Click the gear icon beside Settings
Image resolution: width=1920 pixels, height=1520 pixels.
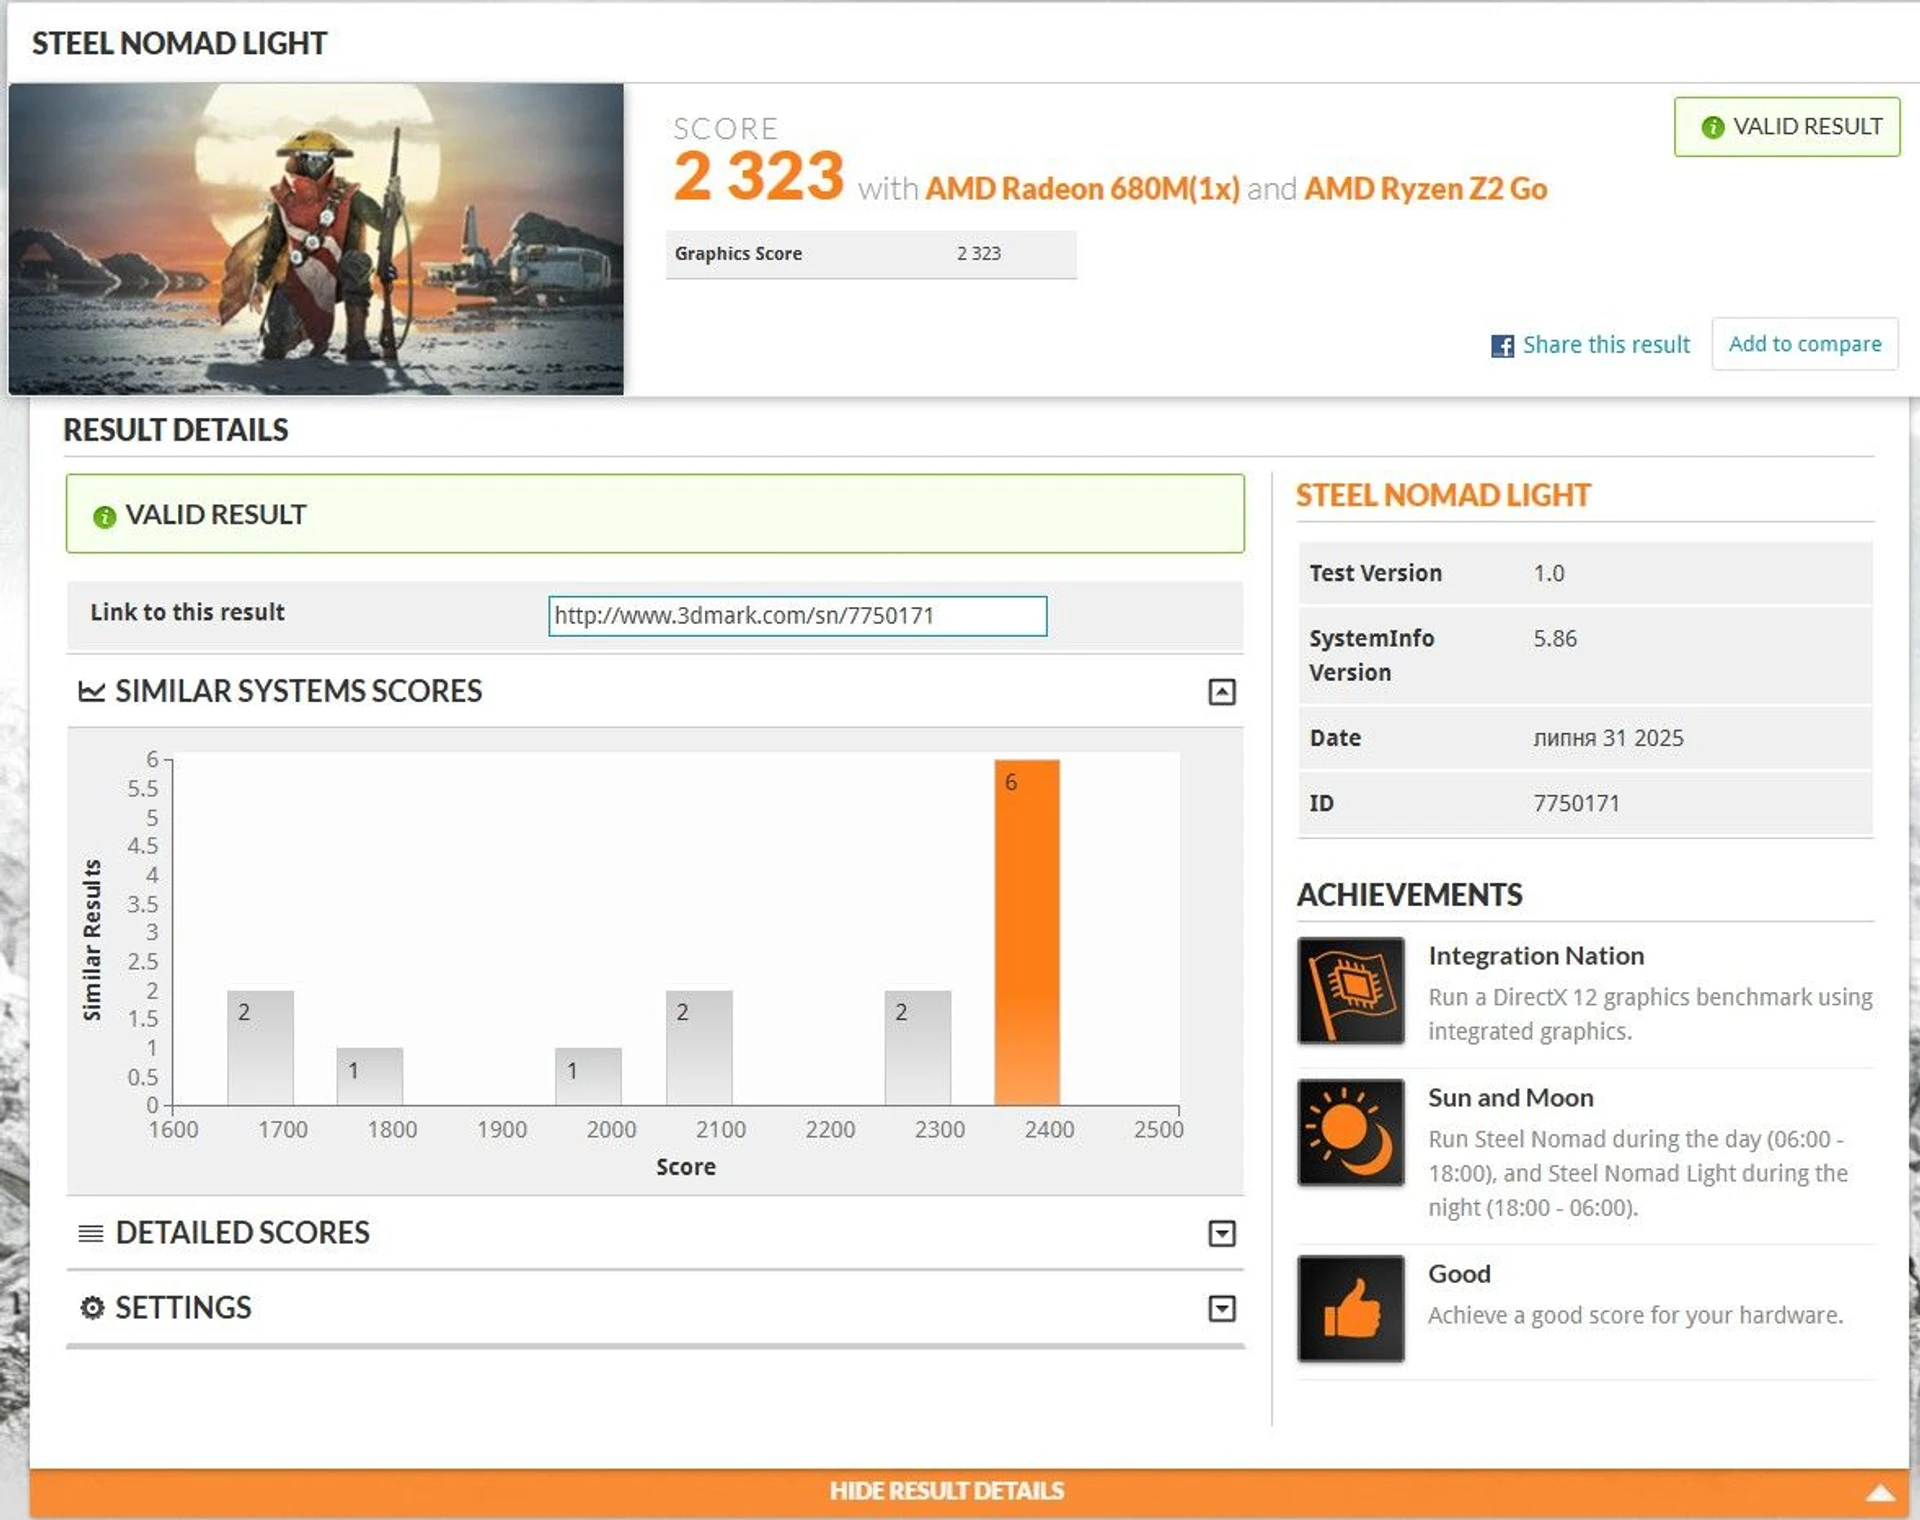coord(92,1308)
